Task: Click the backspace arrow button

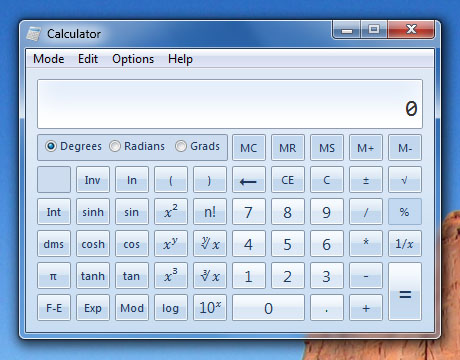Action: tap(249, 180)
